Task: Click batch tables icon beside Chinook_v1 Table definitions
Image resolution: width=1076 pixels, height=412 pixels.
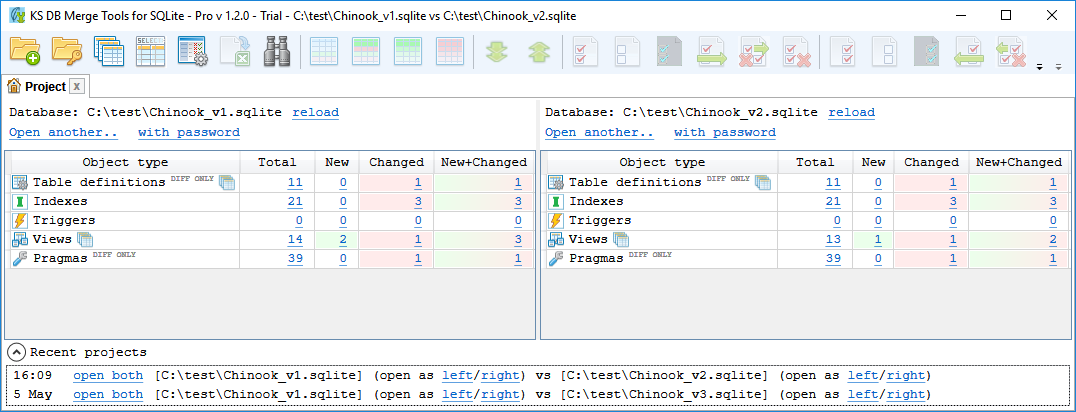Action: point(227,182)
